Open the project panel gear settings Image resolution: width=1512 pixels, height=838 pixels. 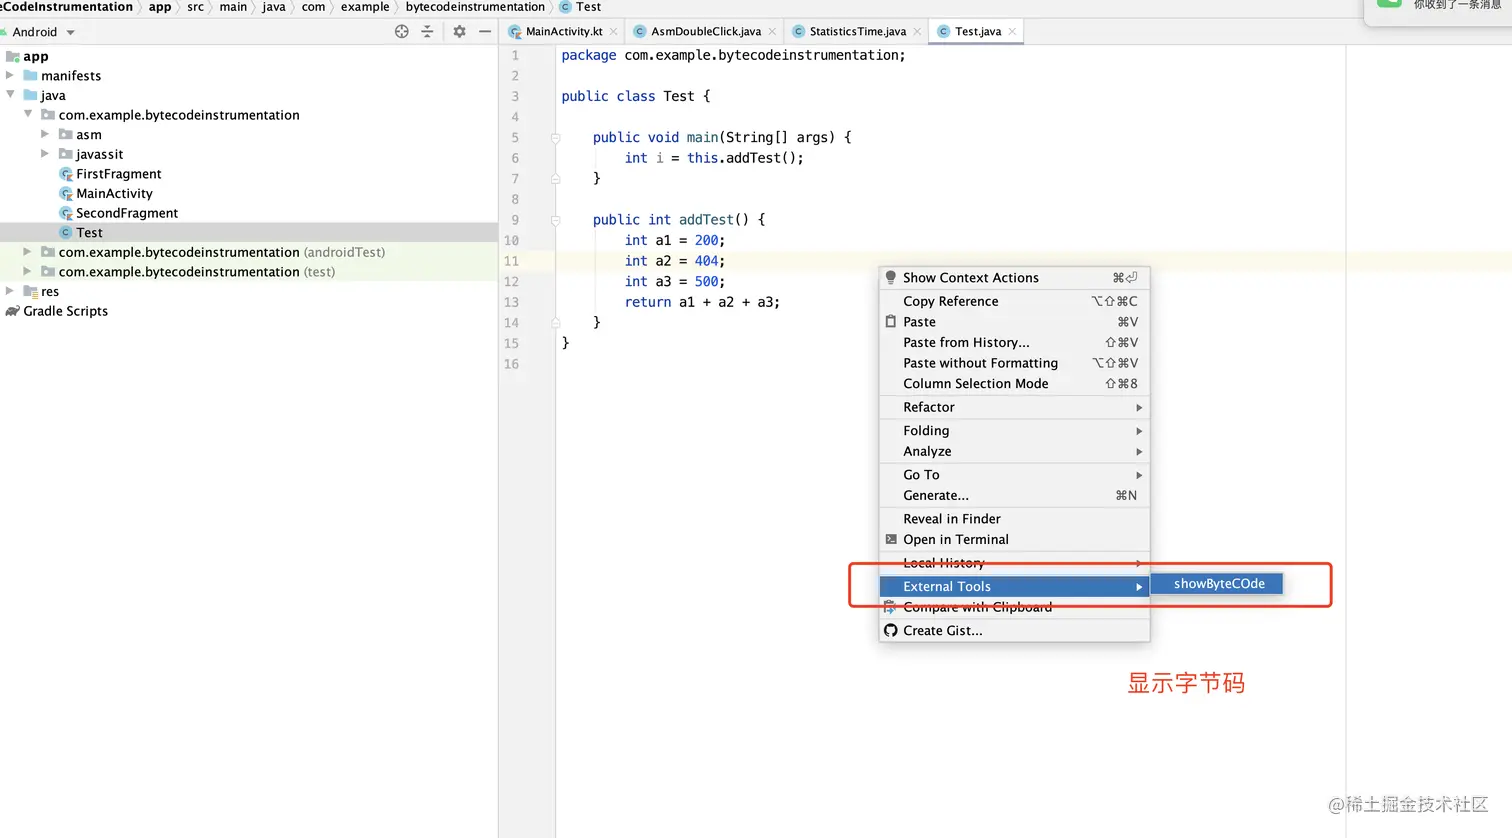tap(459, 32)
